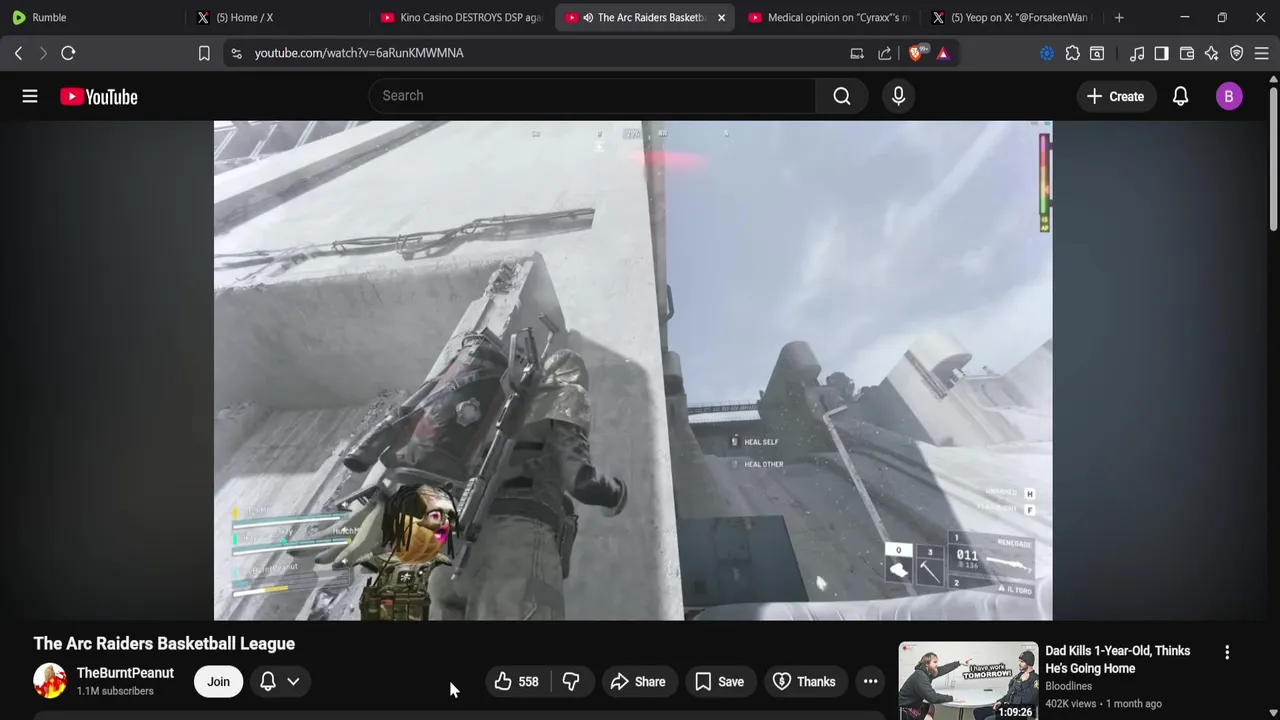The width and height of the screenshot is (1280, 720).
Task: Click the YouTube search magnifier button
Action: (x=842, y=96)
